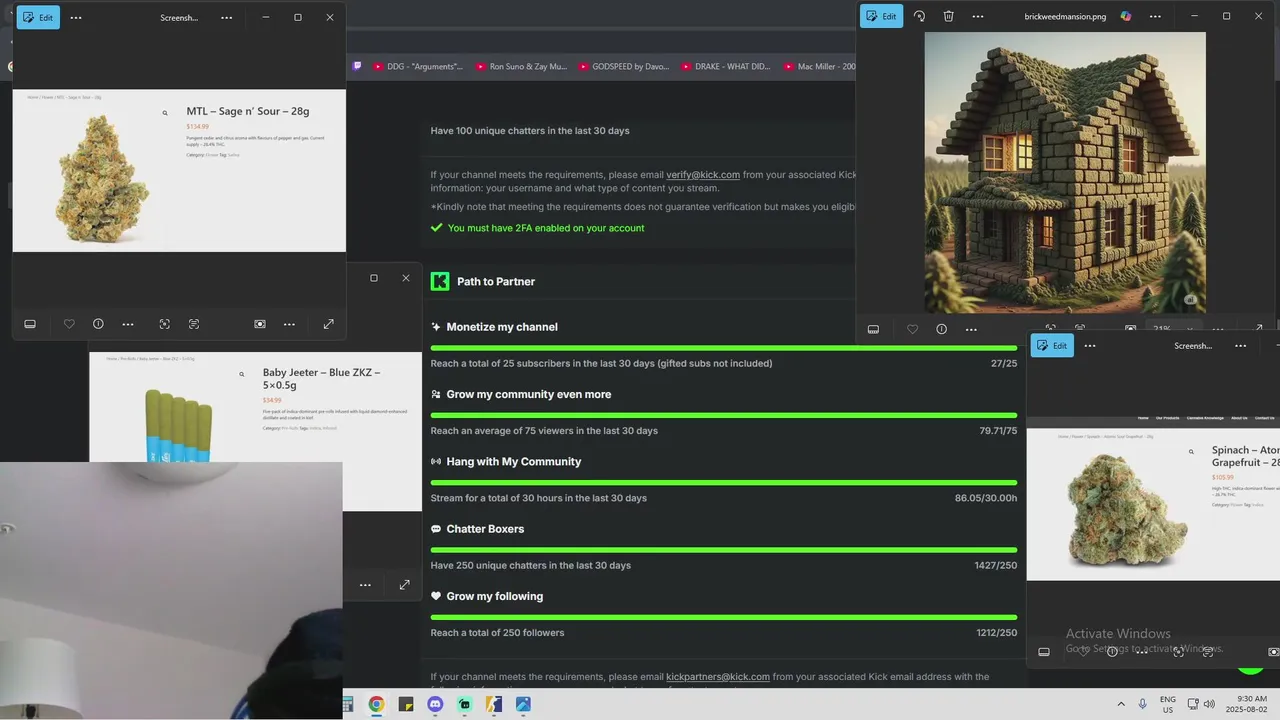Open Google Chrome from the taskbar
The height and width of the screenshot is (720, 1280).
[376, 704]
